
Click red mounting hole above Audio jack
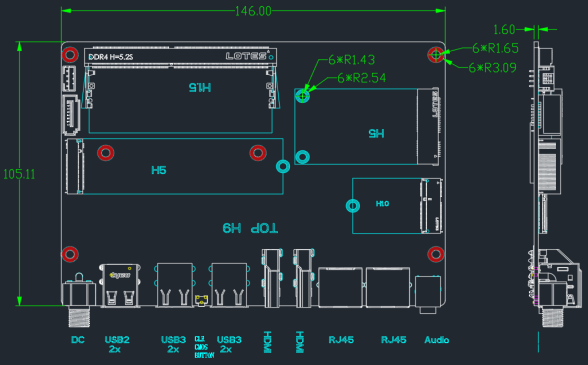(435, 254)
